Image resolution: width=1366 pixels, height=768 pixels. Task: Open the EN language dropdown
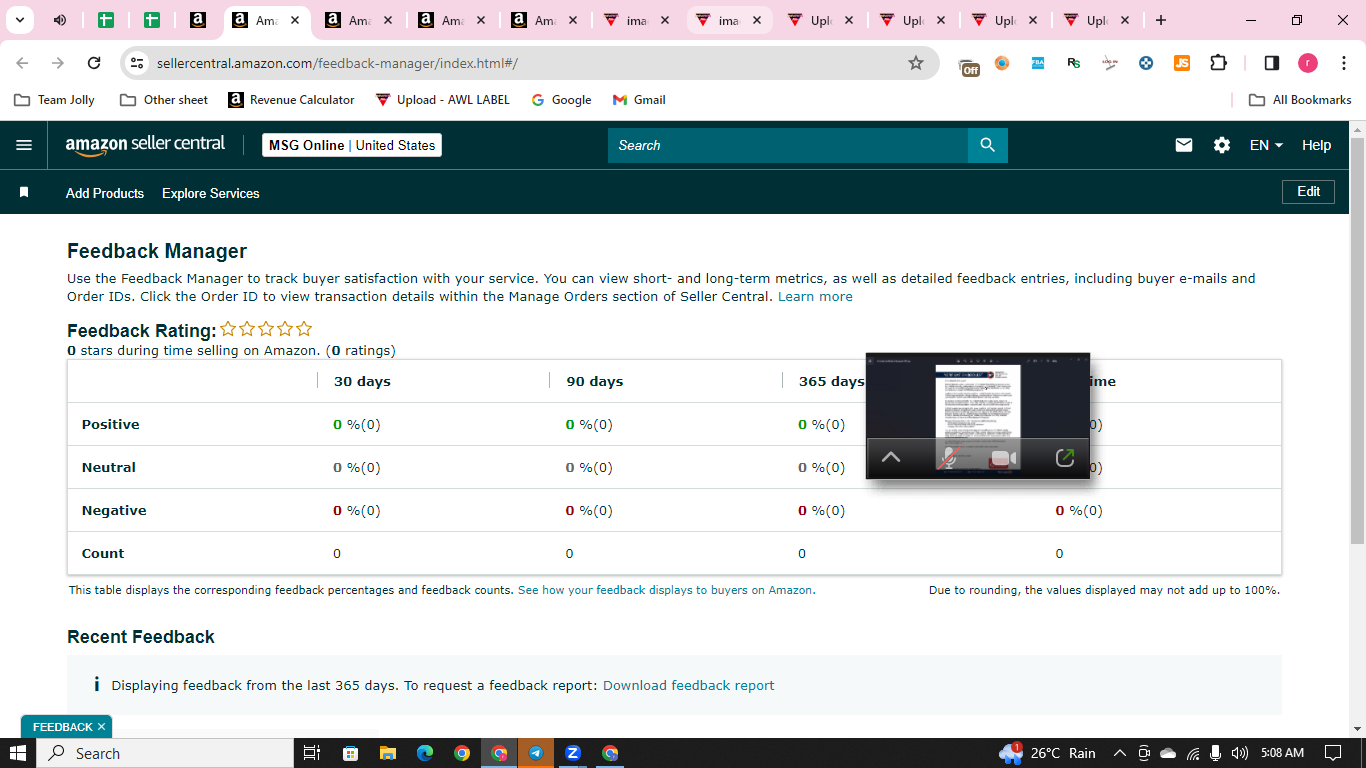point(1266,145)
